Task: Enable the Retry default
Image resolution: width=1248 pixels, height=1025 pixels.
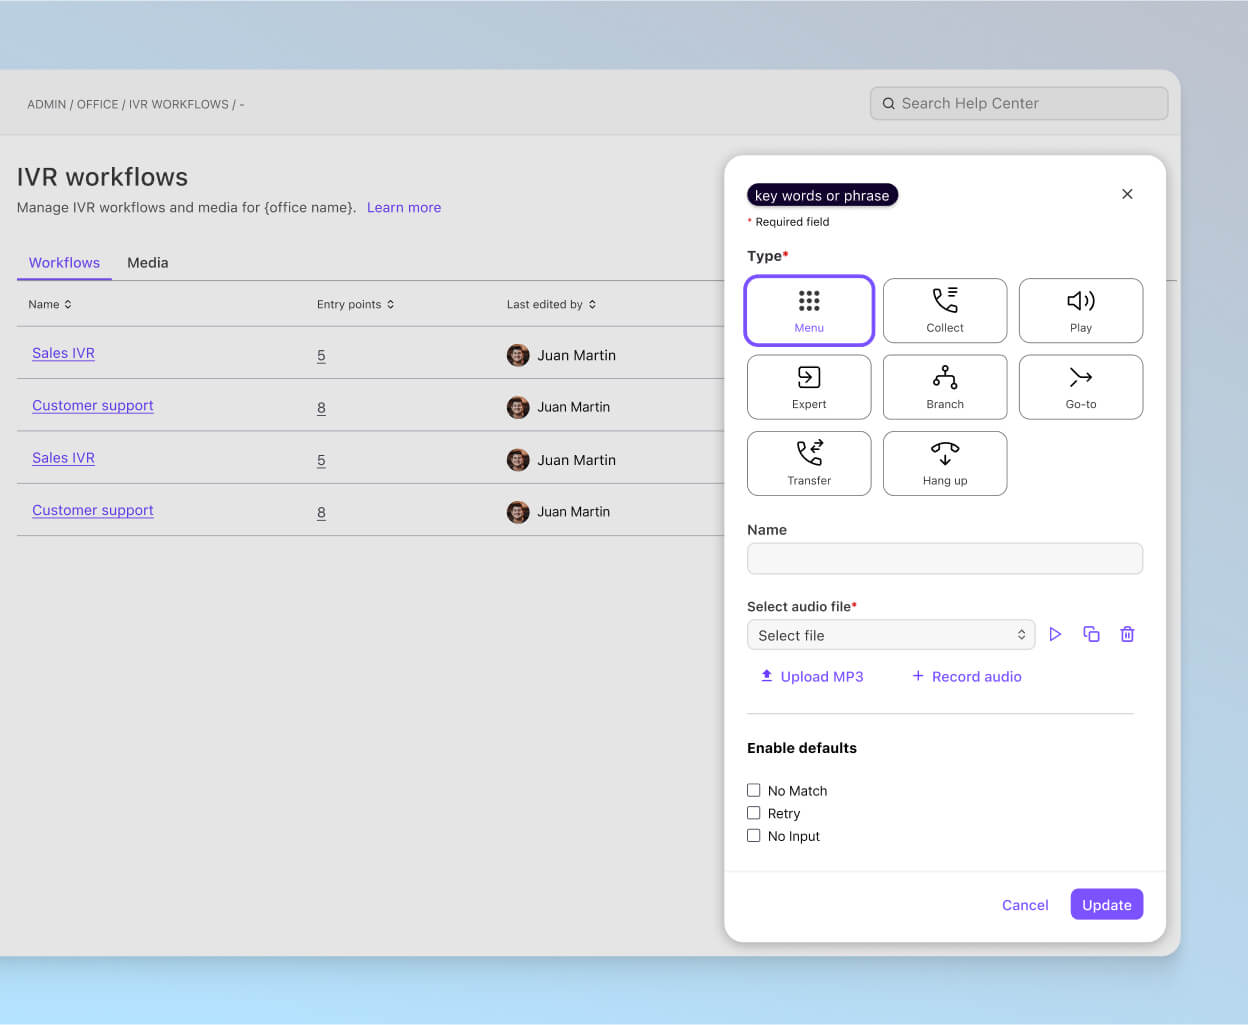Action: [x=753, y=813]
